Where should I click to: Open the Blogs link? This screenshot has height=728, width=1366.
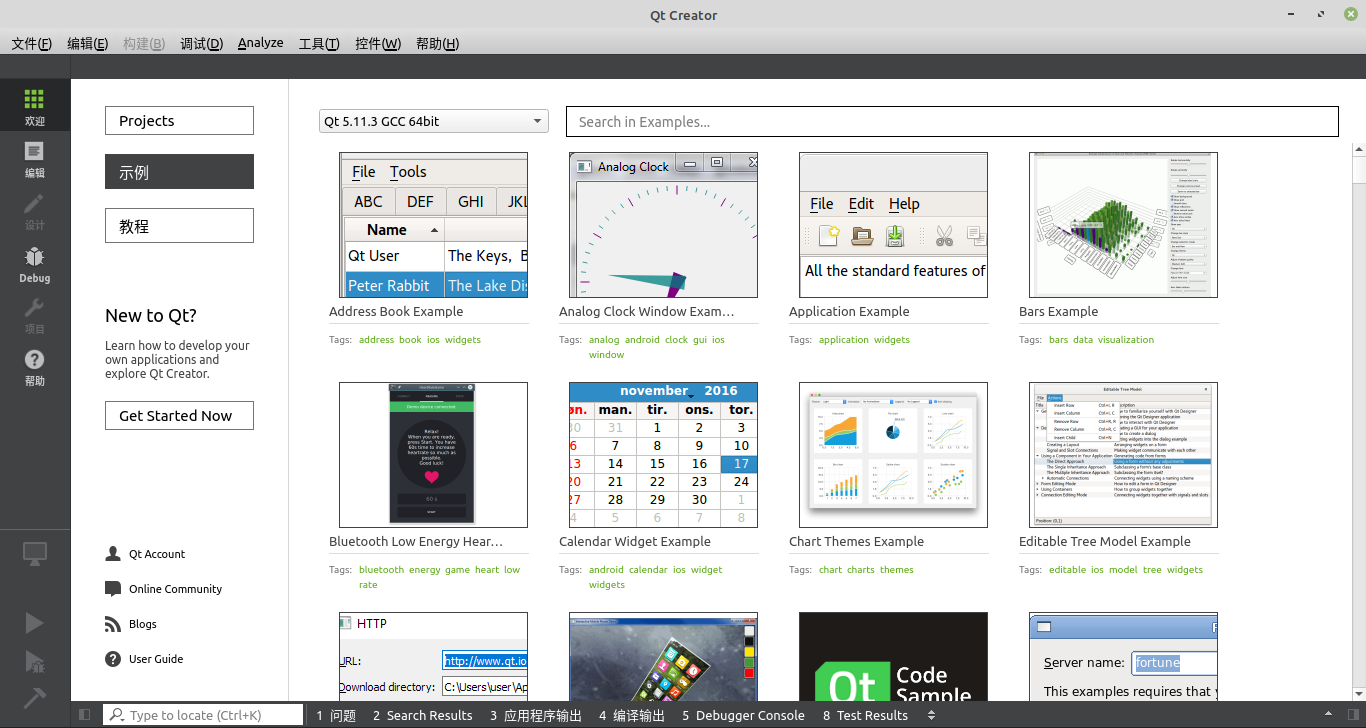coord(143,624)
